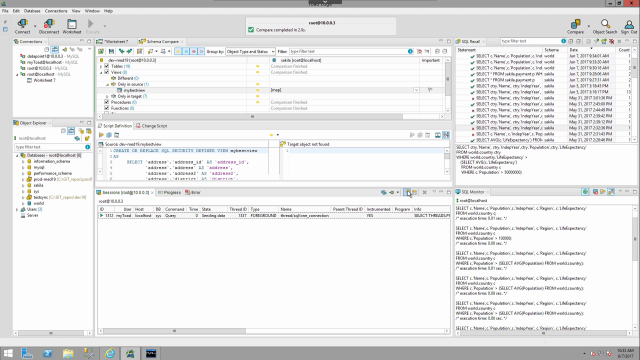Collapse the Only in source node
The height and width of the screenshot is (360, 640).
(108, 84)
